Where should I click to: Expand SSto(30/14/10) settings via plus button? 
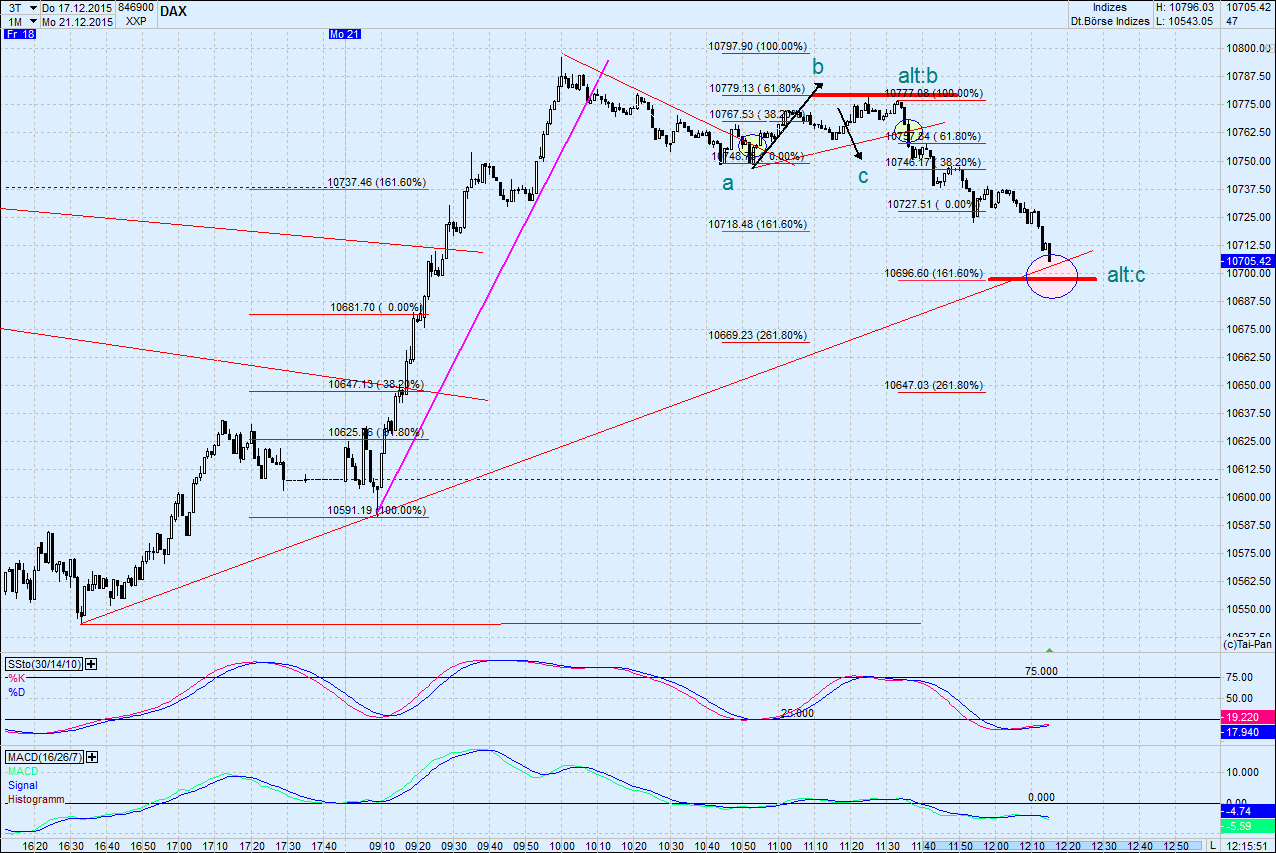[90, 663]
